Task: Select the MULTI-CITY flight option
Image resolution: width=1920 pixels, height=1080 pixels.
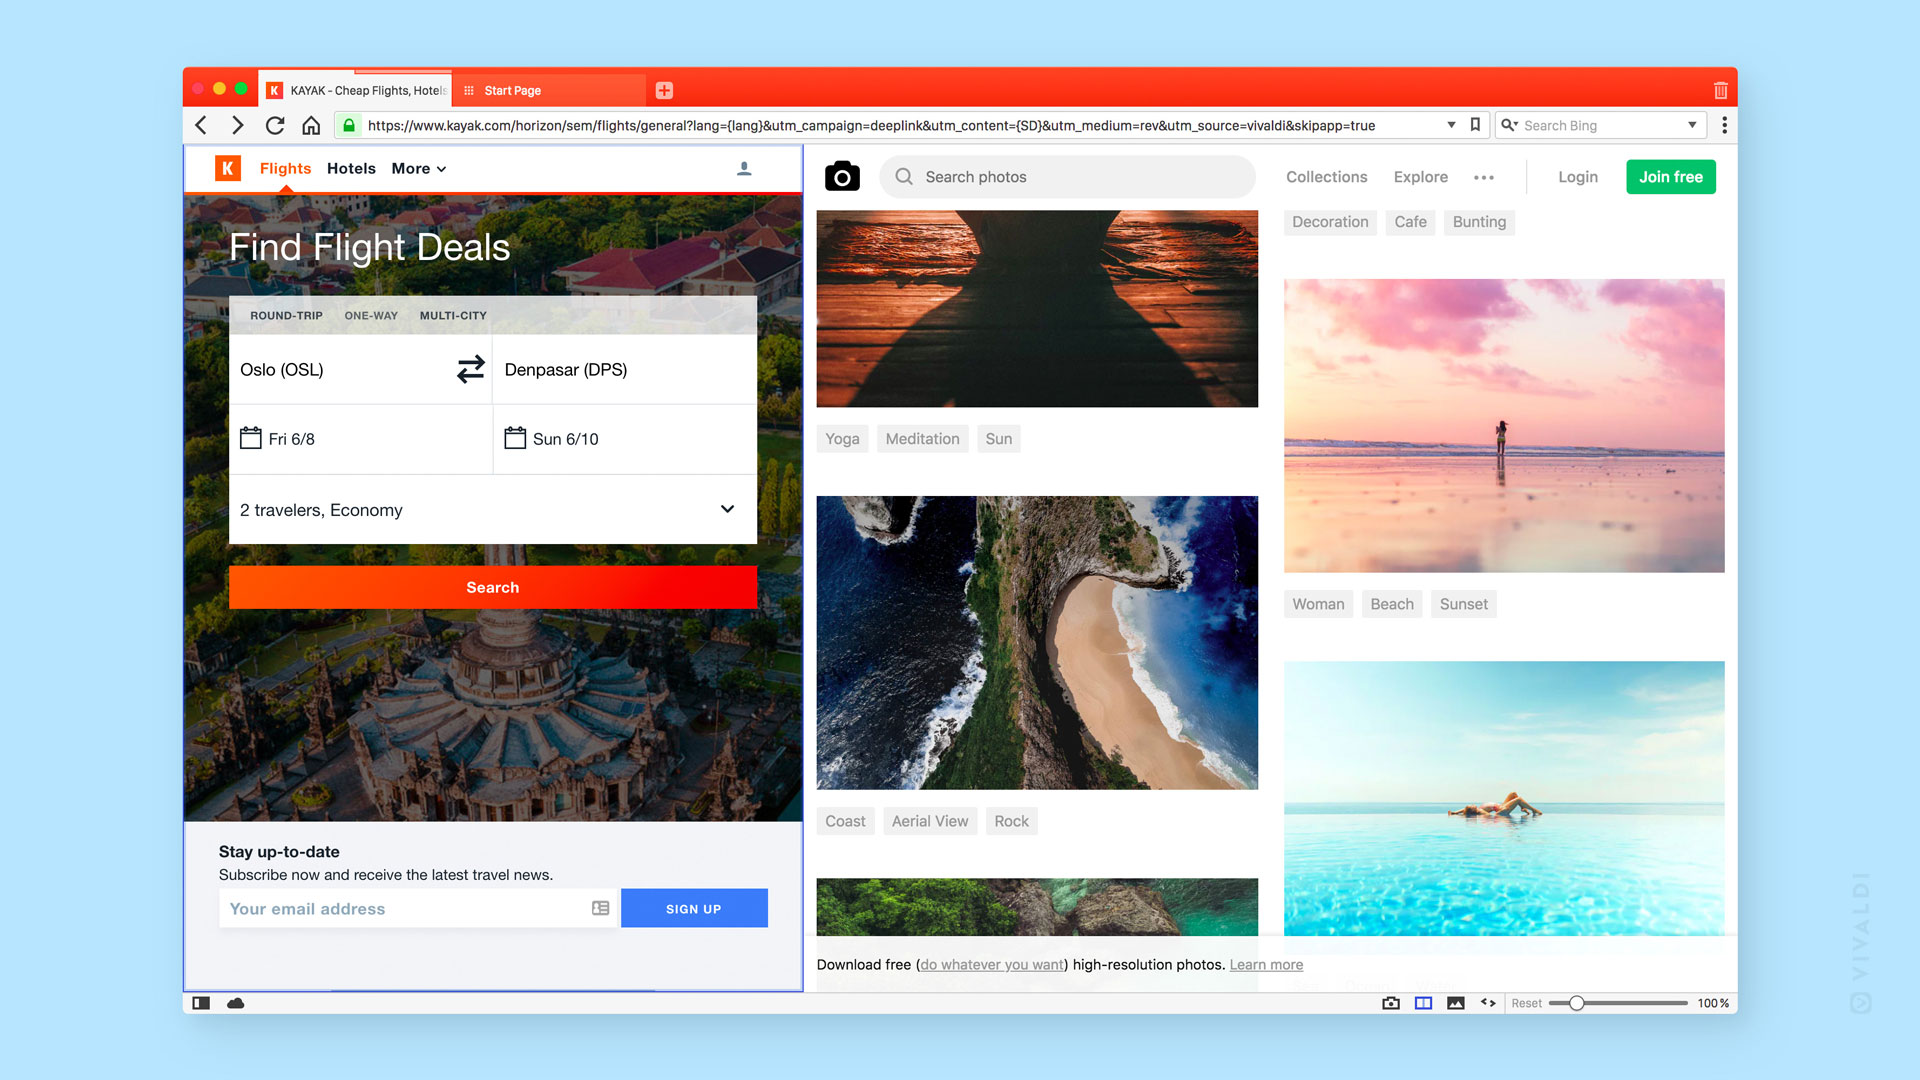Action: (x=452, y=315)
